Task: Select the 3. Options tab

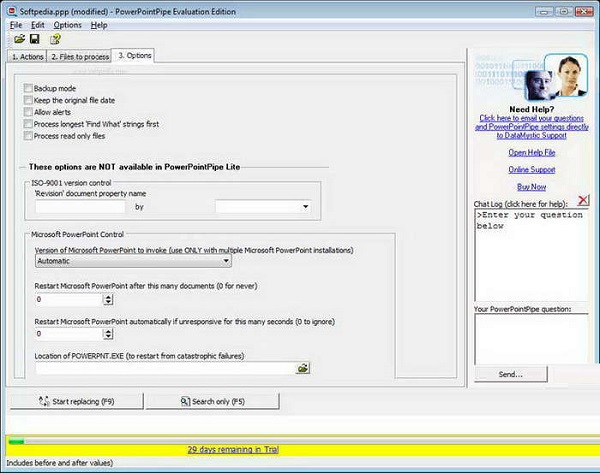Action: click(134, 56)
